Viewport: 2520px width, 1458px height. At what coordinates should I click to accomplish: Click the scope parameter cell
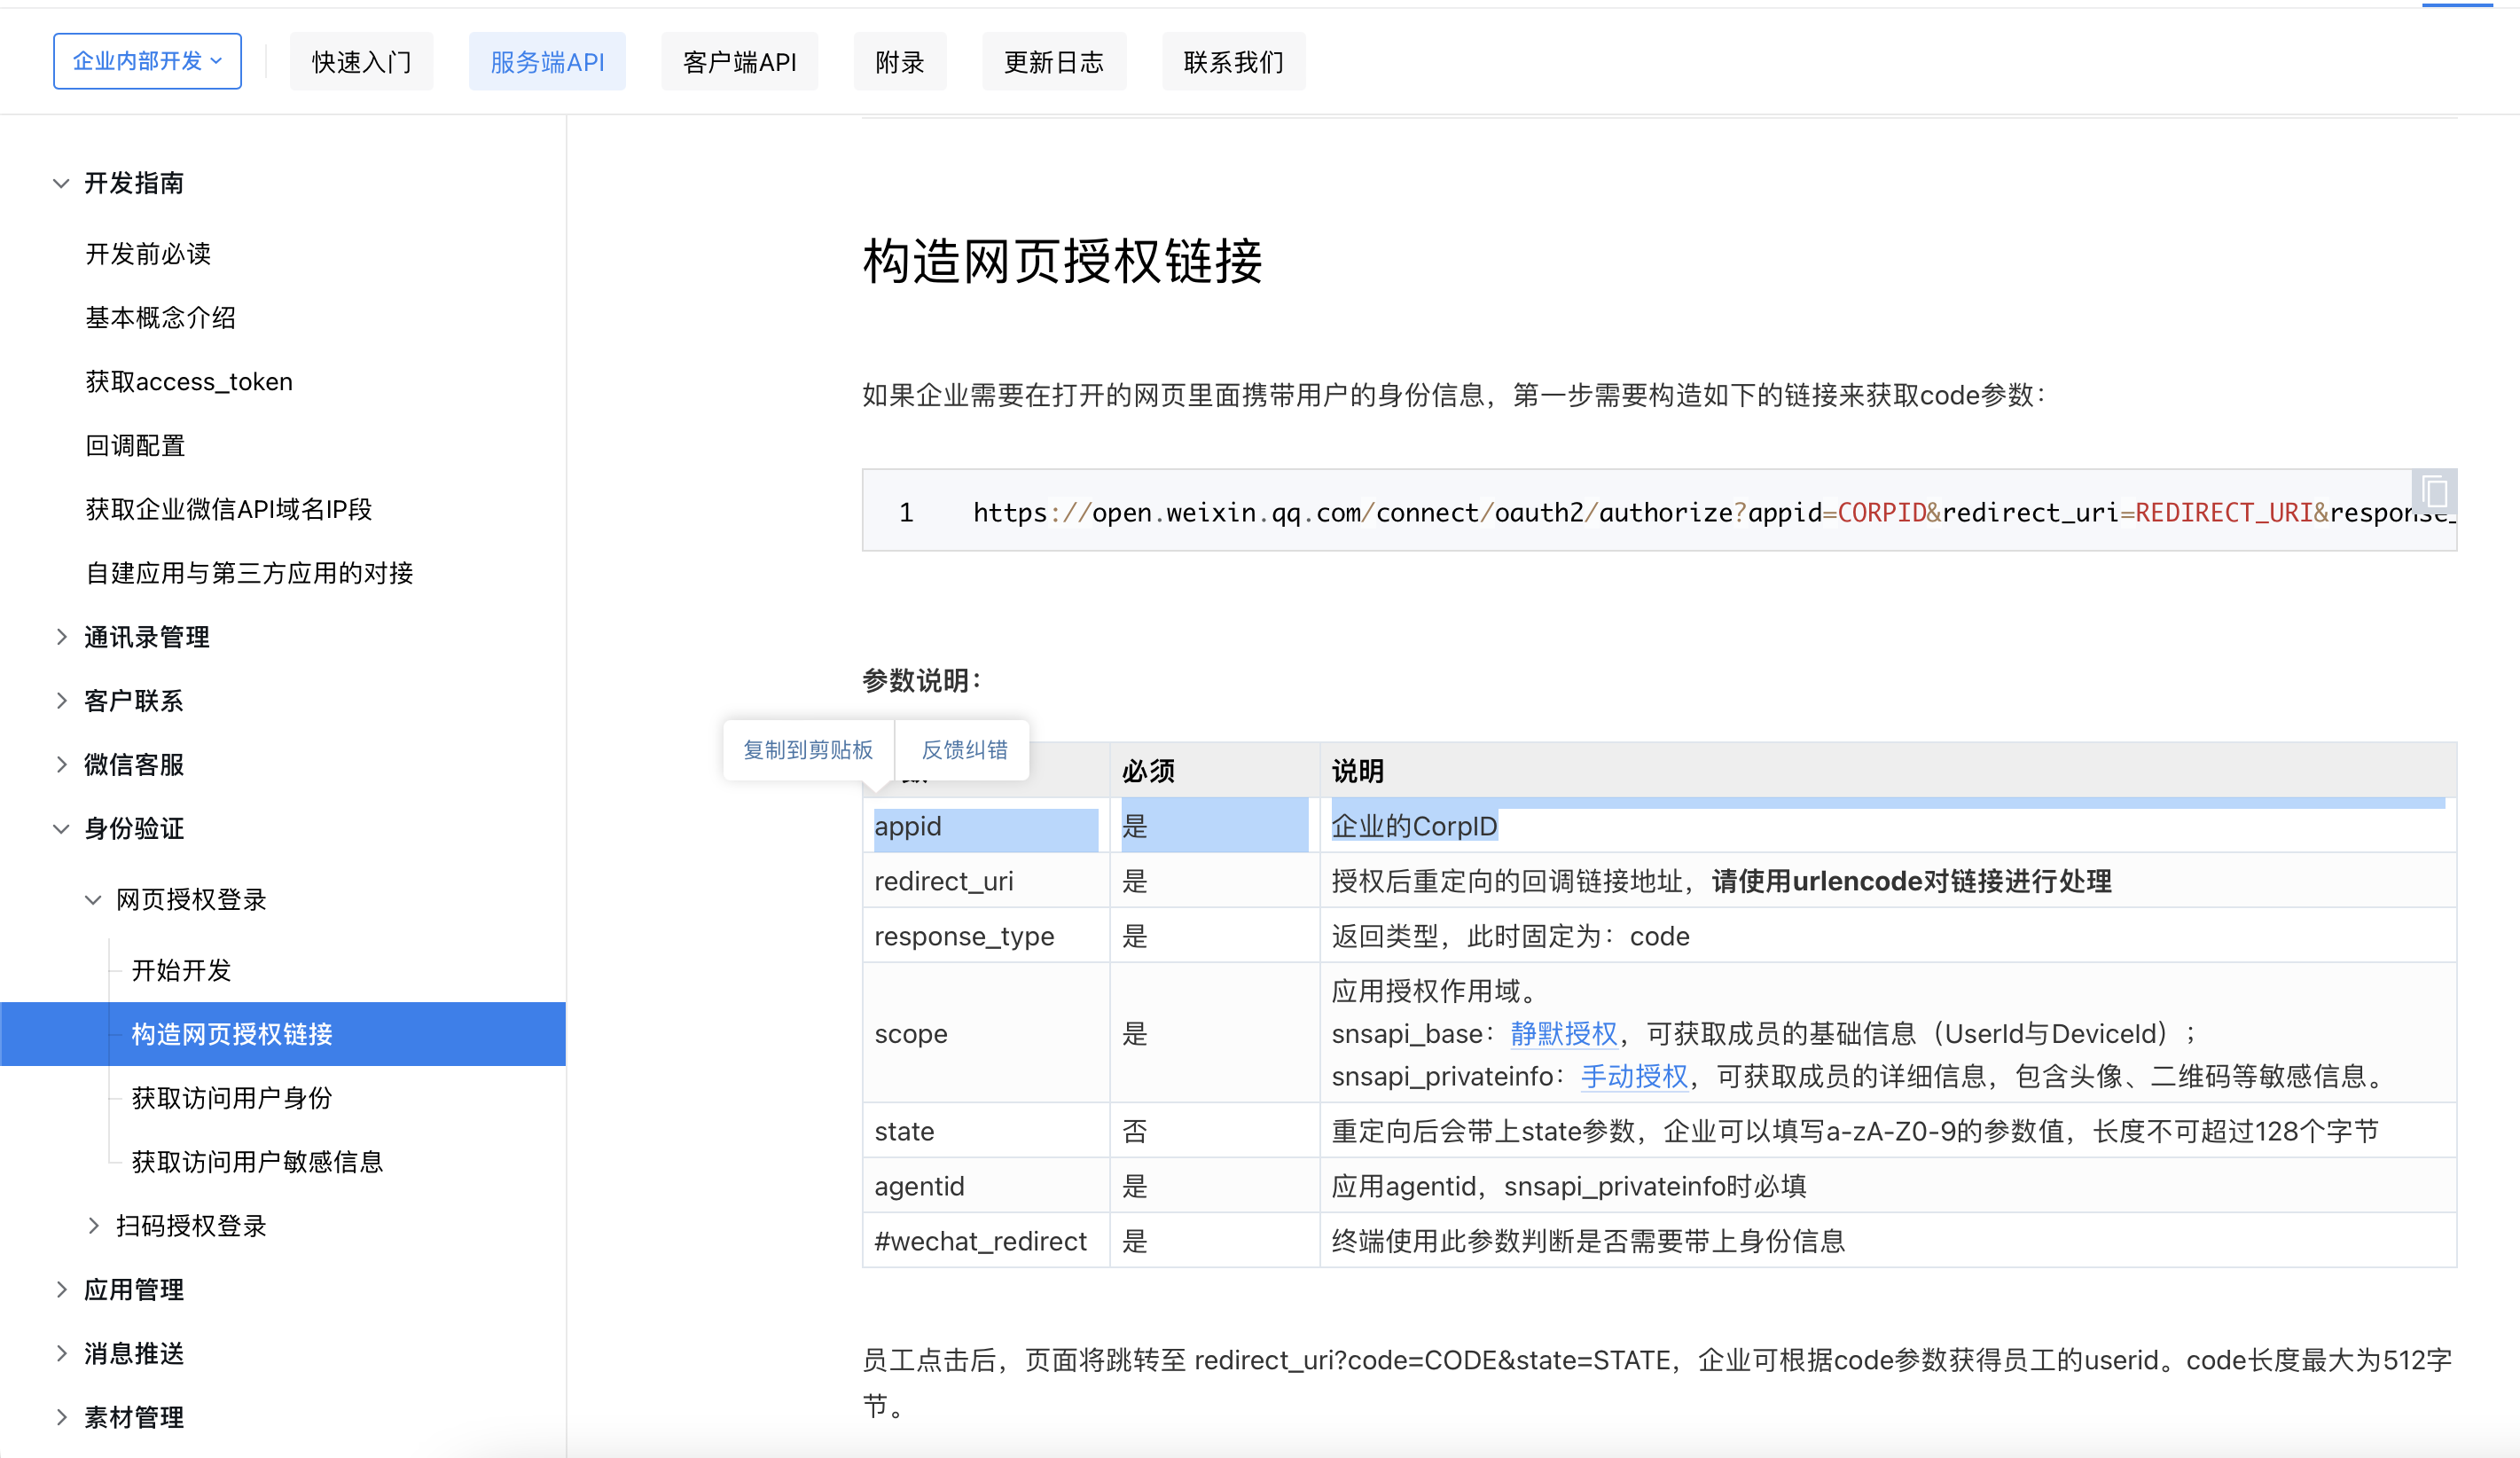(x=986, y=1033)
